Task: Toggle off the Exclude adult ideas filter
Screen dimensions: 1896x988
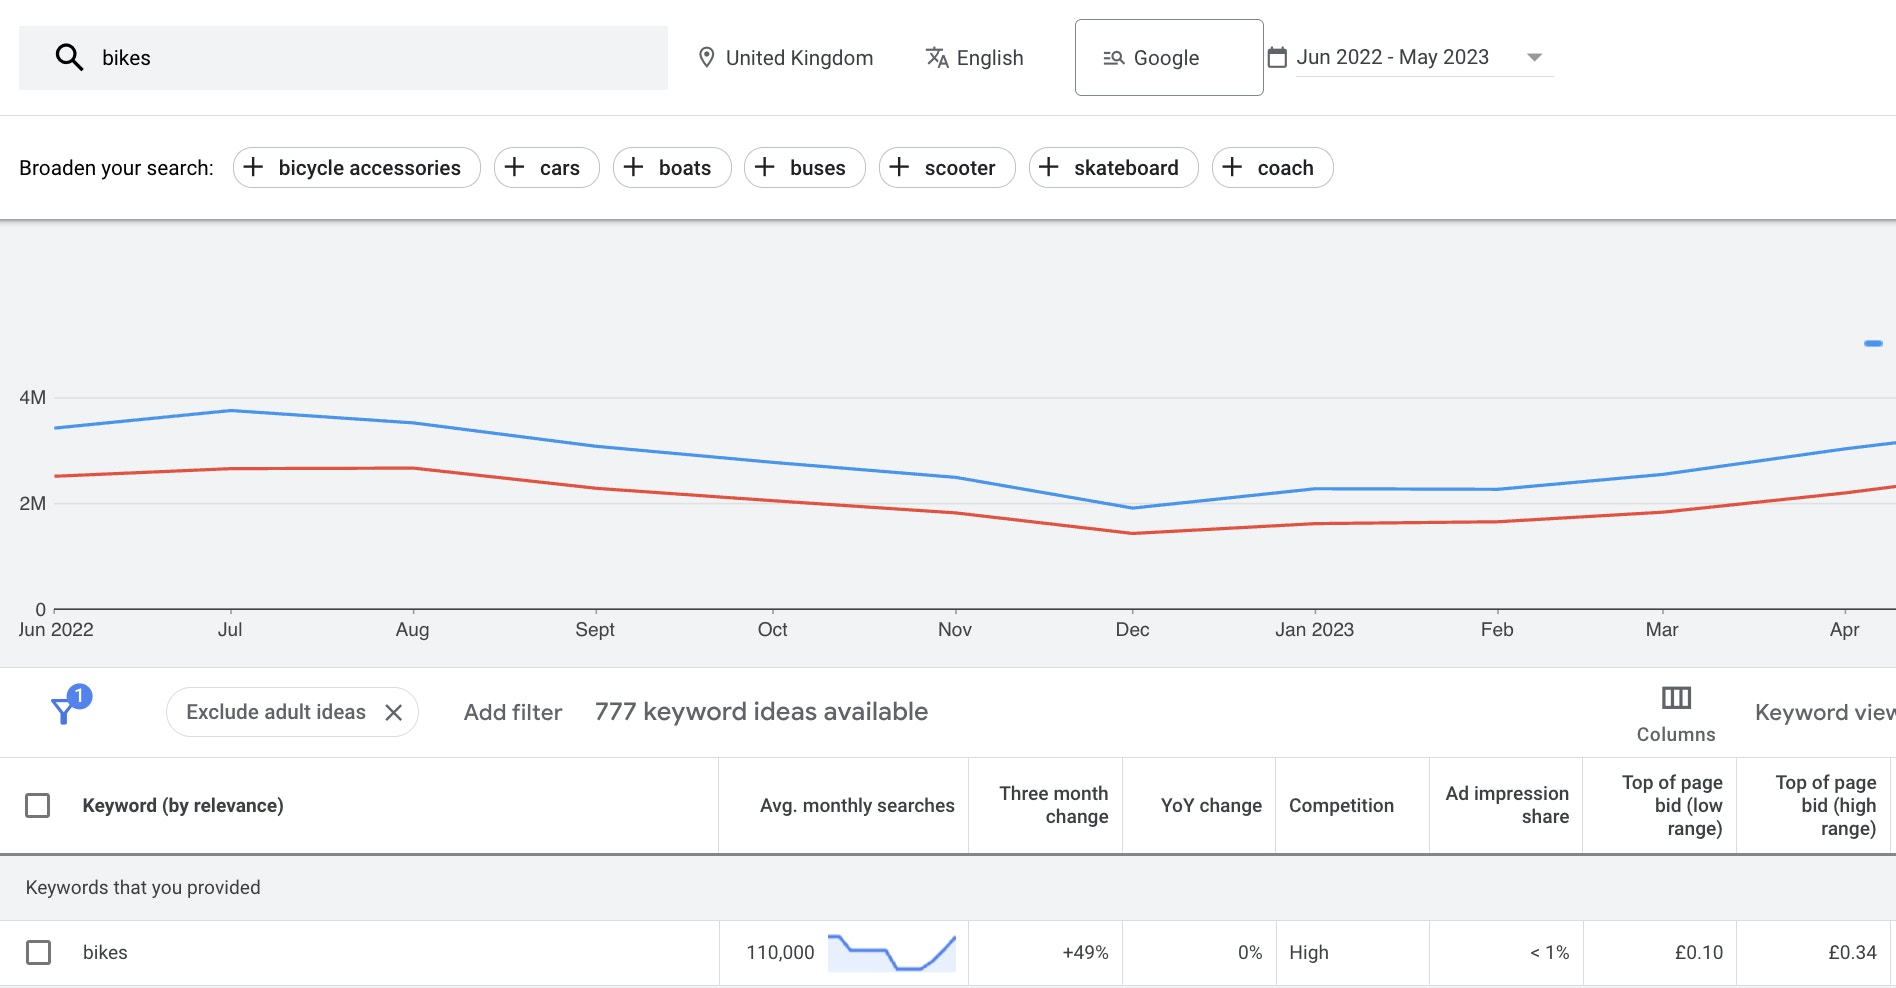Action: pyautogui.click(x=394, y=711)
